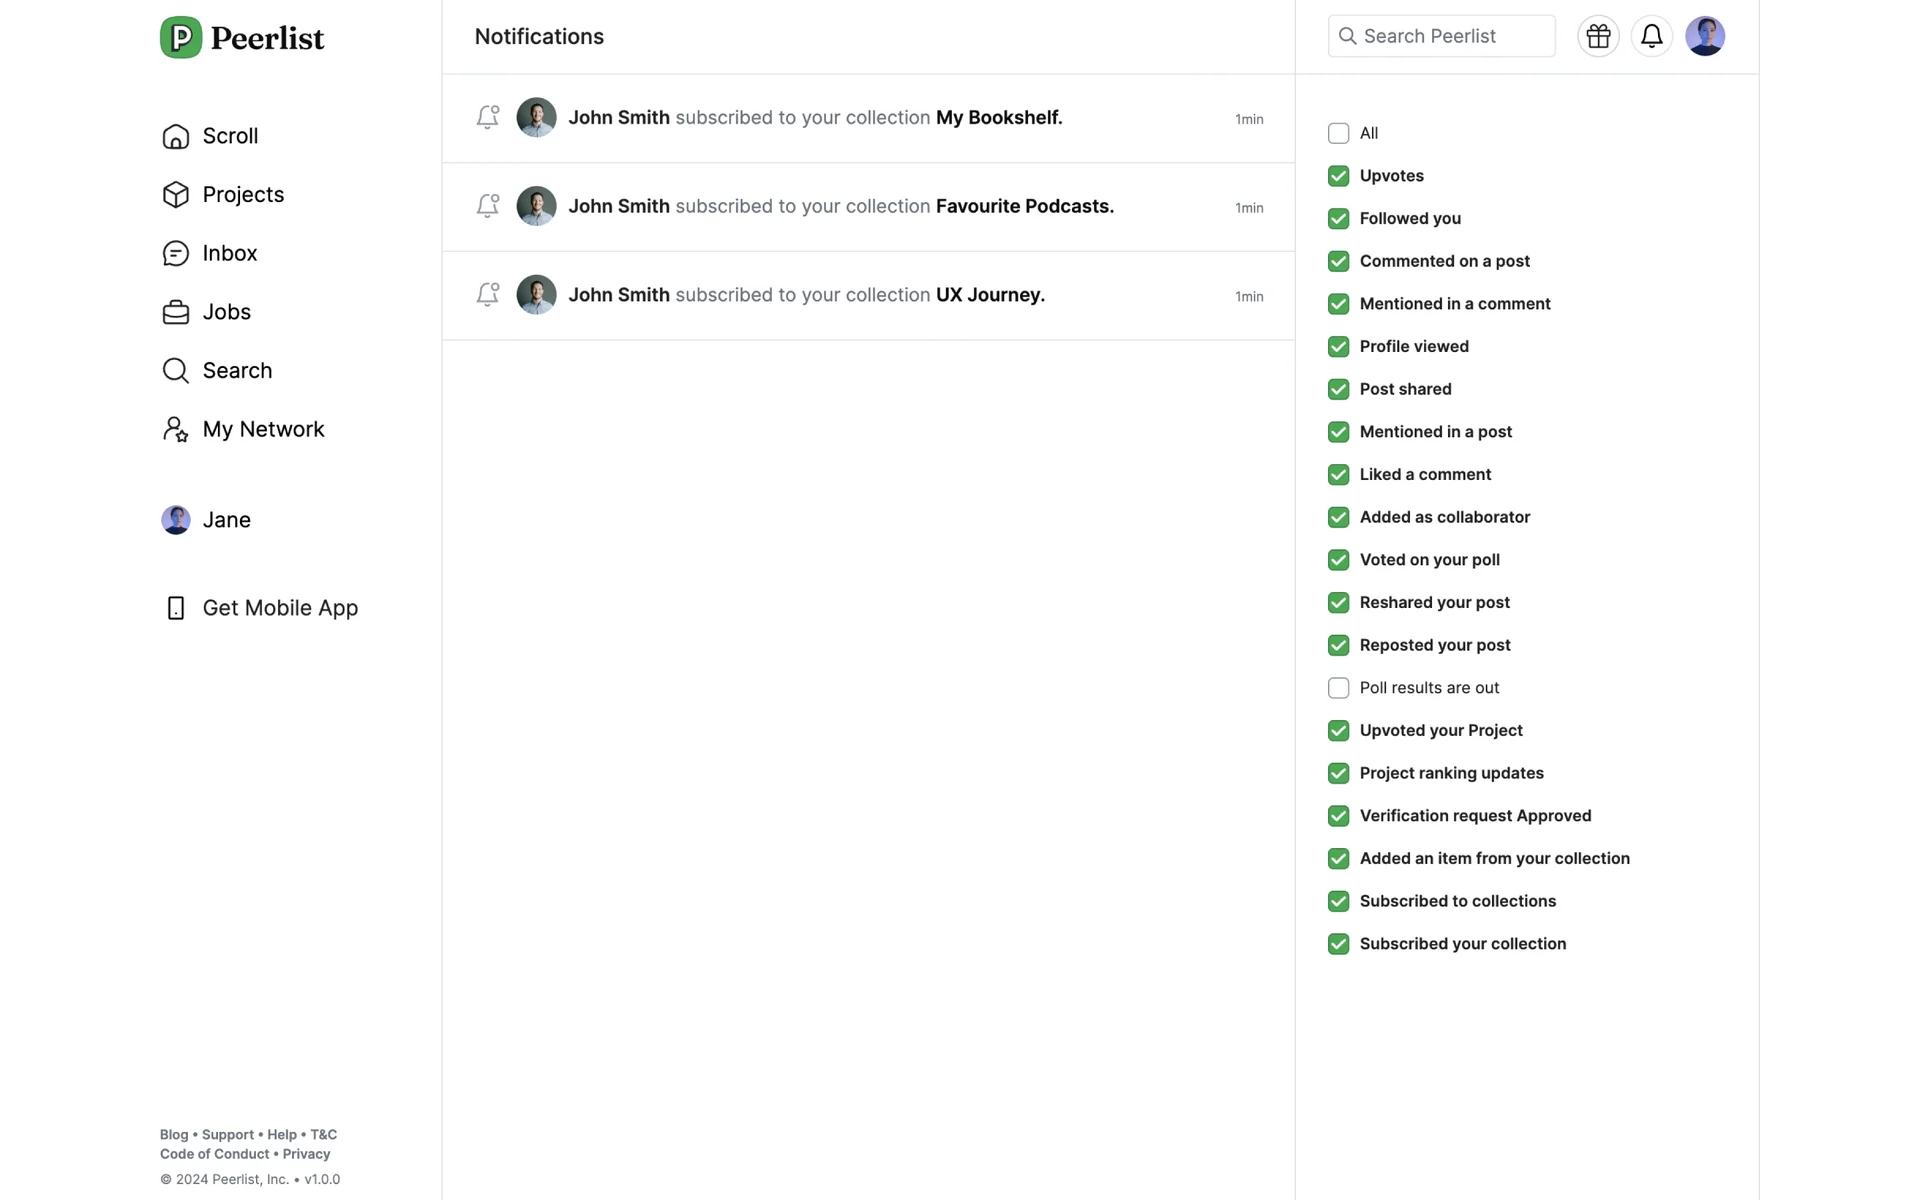This screenshot has width=1920, height=1200.
Task: Click the Get Mobile App phone icon
Action: [x=176, y=608]
